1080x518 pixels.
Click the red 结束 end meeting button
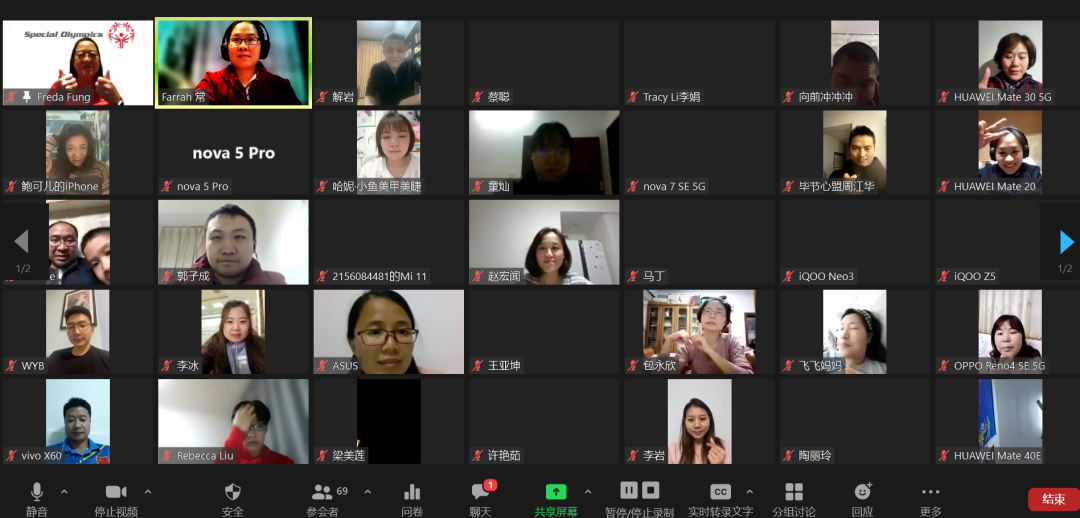1053,499
